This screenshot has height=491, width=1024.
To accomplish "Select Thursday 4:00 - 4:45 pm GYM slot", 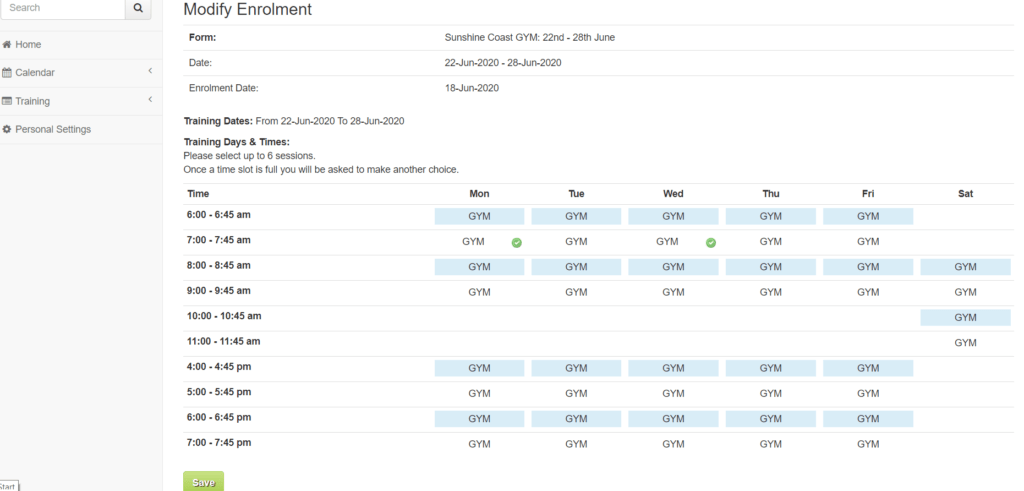I will click(x=771, y=368).
